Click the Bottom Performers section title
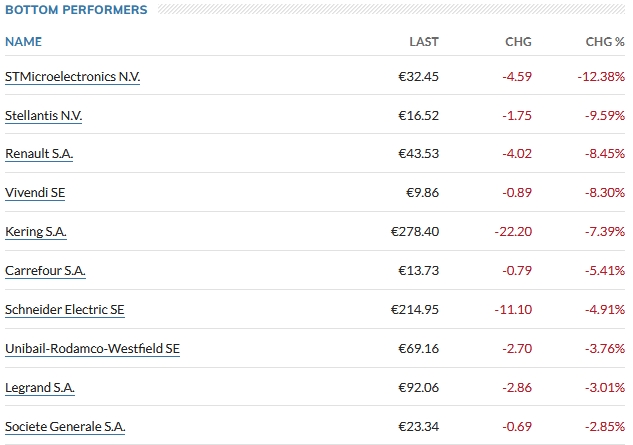 [x=76, y=10]
